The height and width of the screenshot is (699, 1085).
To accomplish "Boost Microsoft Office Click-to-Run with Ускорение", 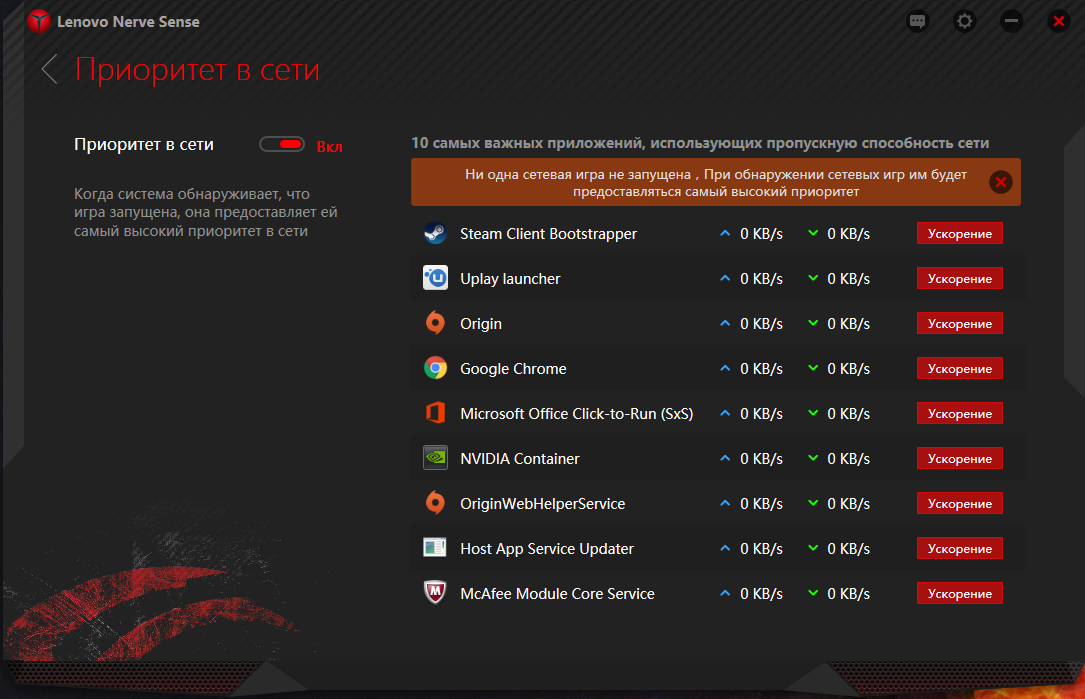I will tap(960, 413).
